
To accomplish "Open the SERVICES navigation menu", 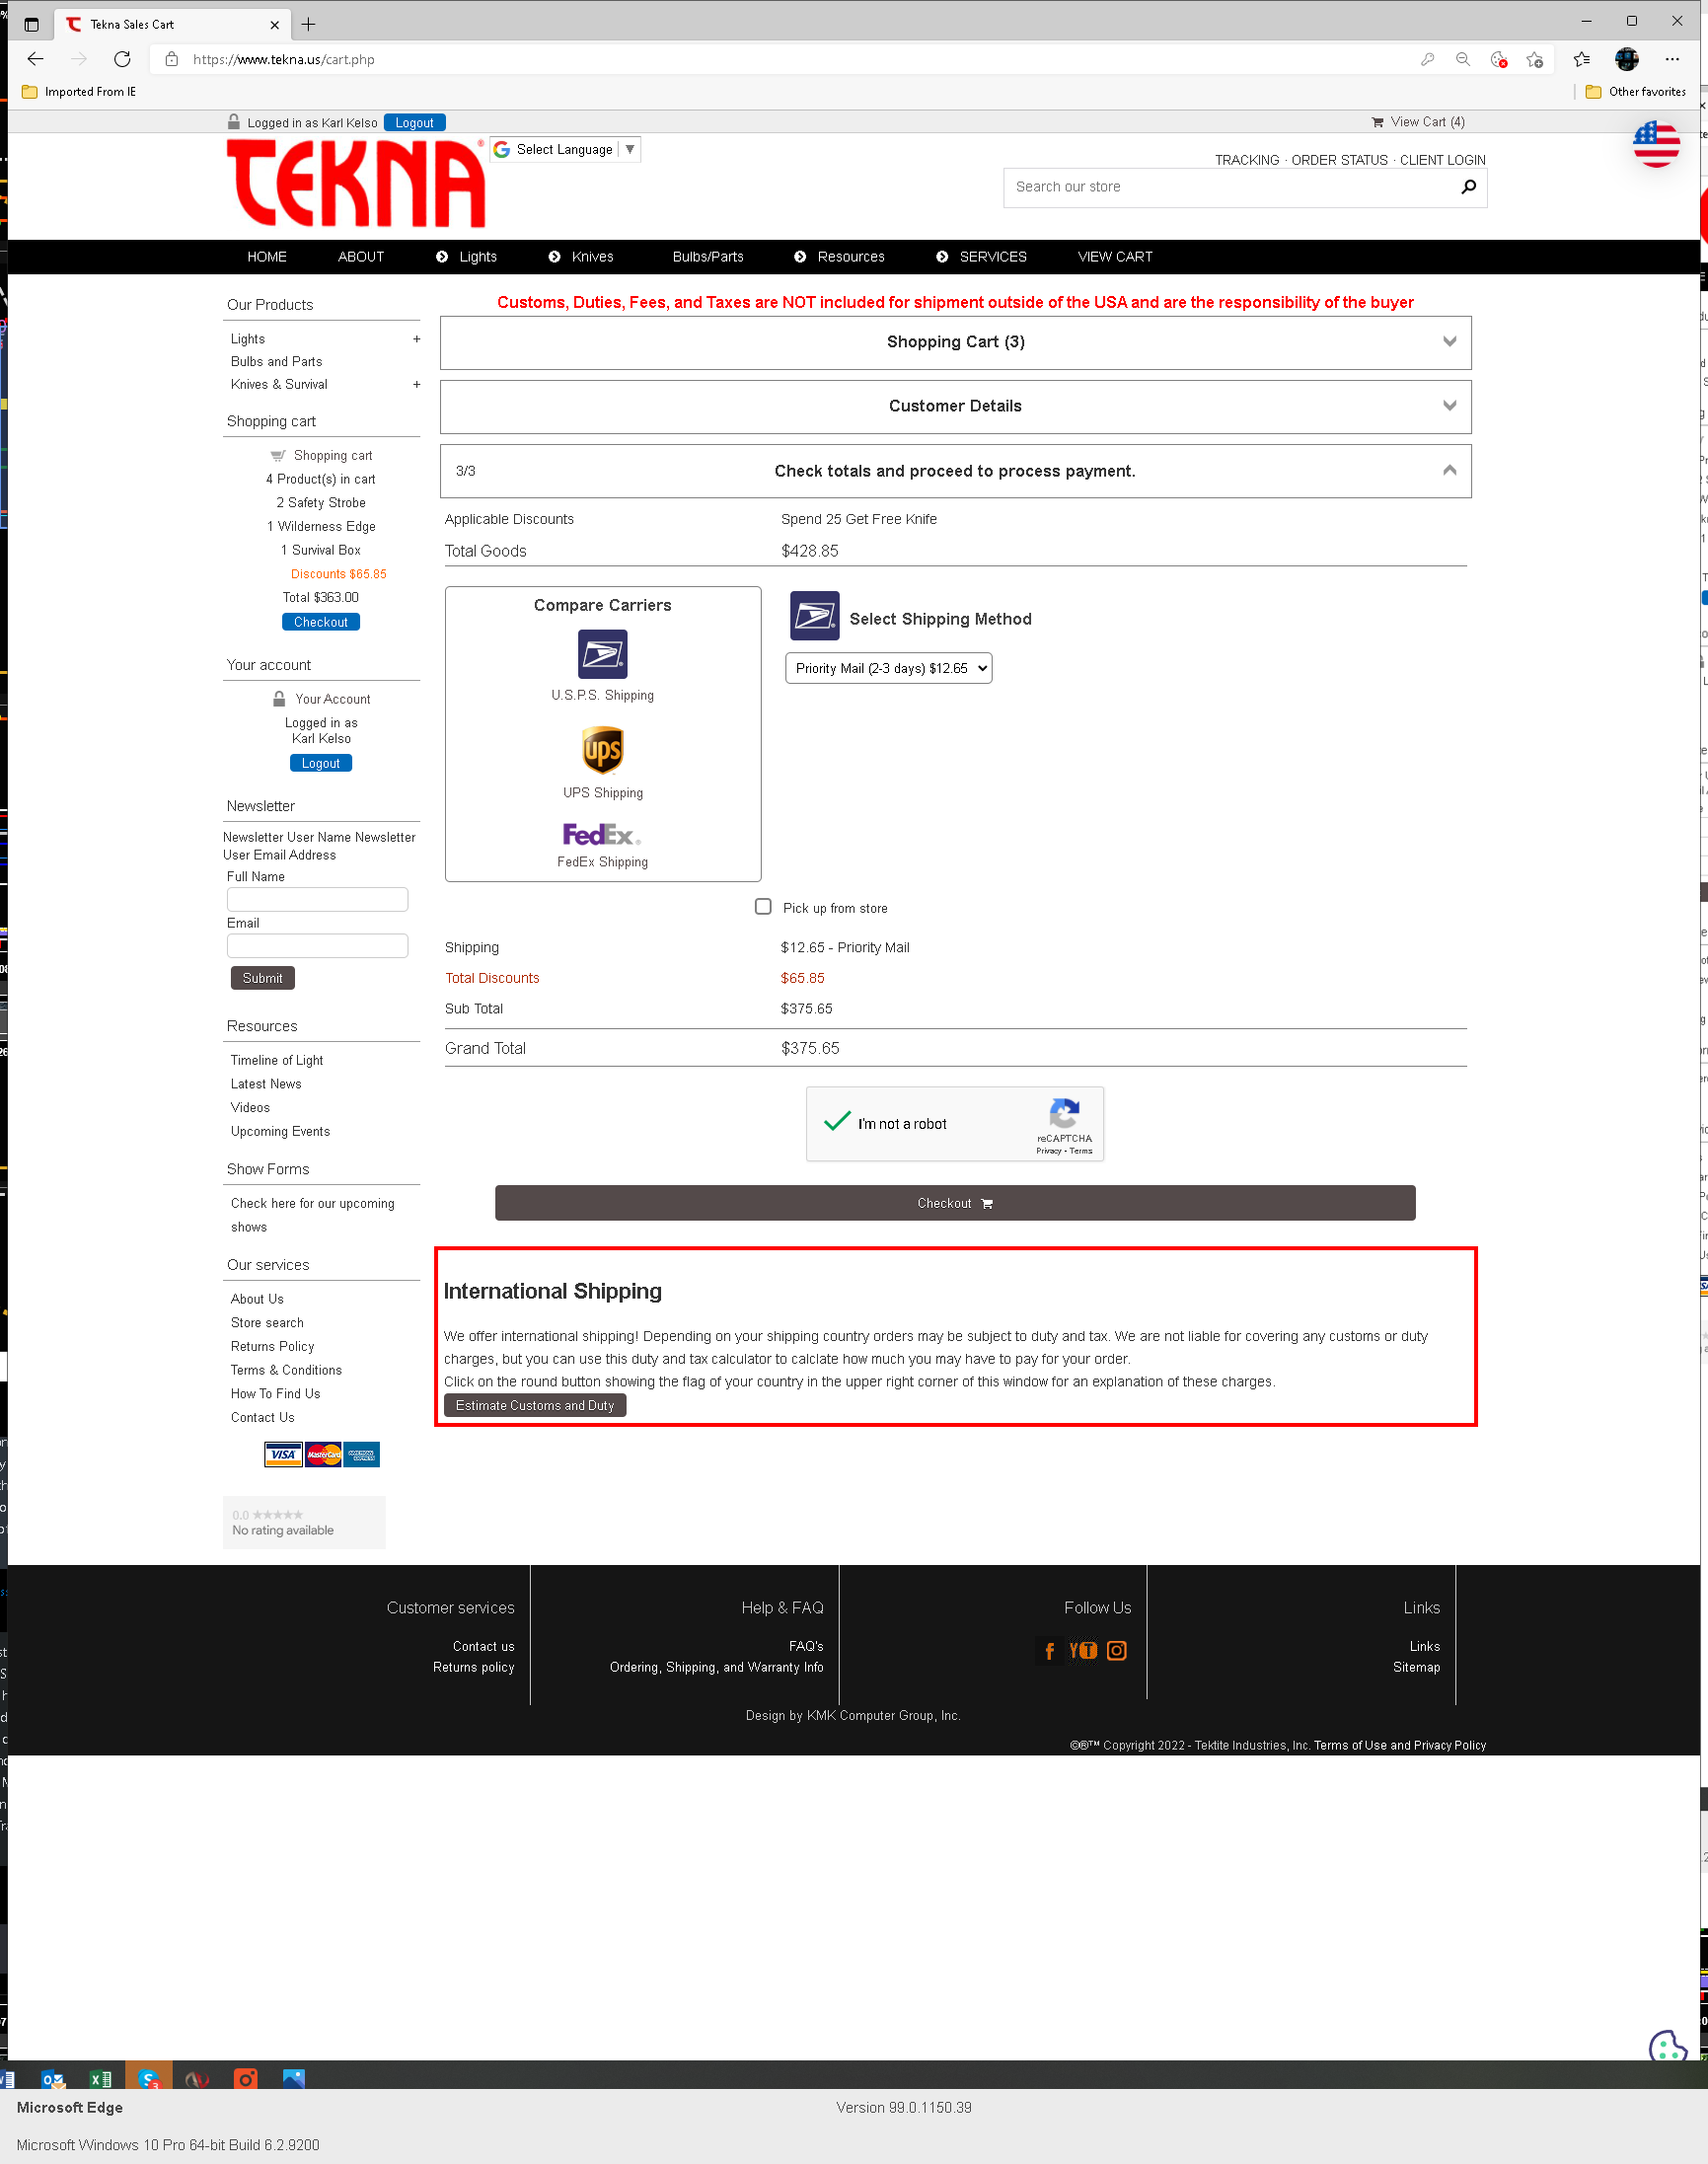I will [x=992, y=257].
